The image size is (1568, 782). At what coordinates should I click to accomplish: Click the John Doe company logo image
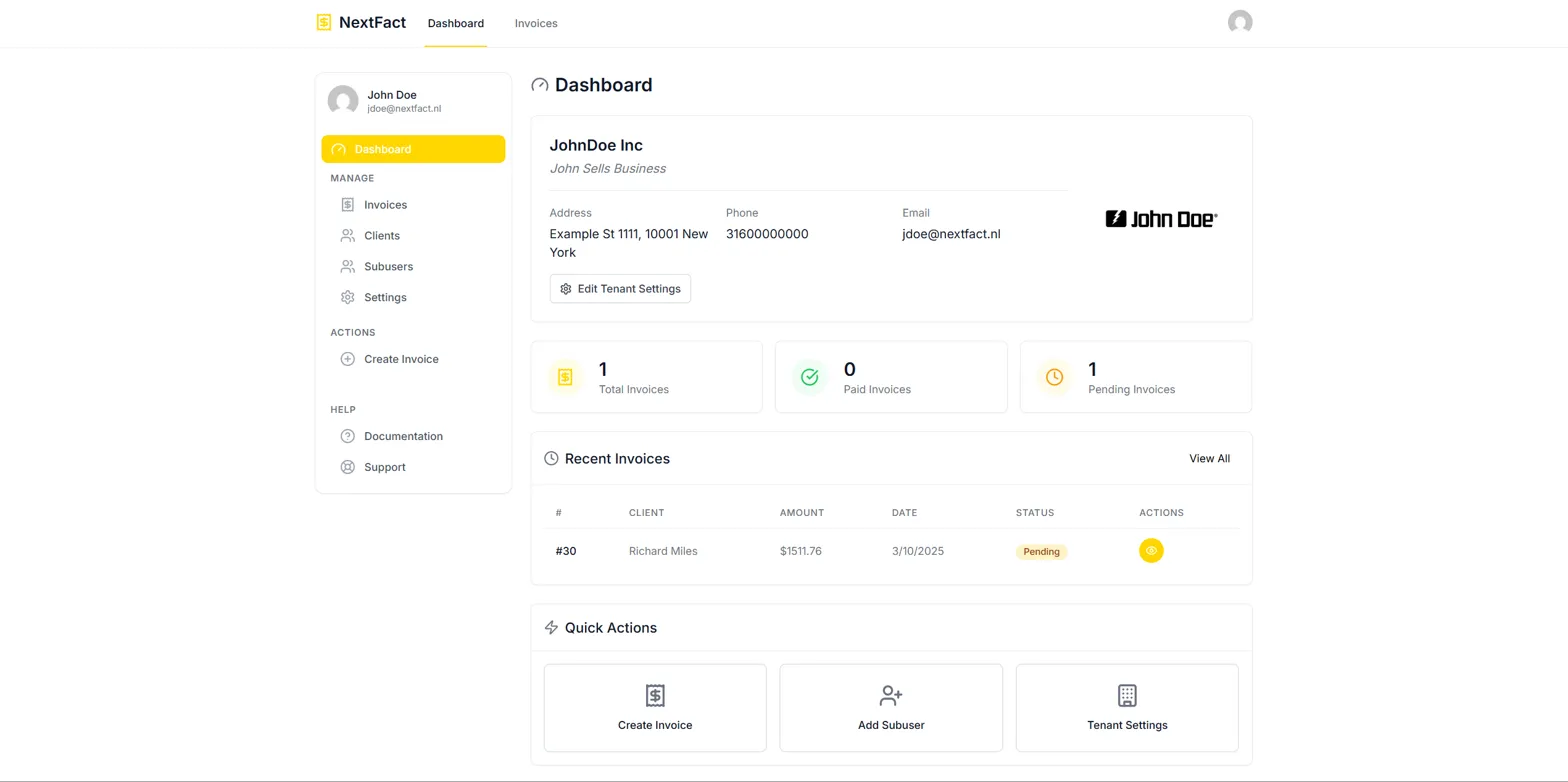[x=1161, y=219]
